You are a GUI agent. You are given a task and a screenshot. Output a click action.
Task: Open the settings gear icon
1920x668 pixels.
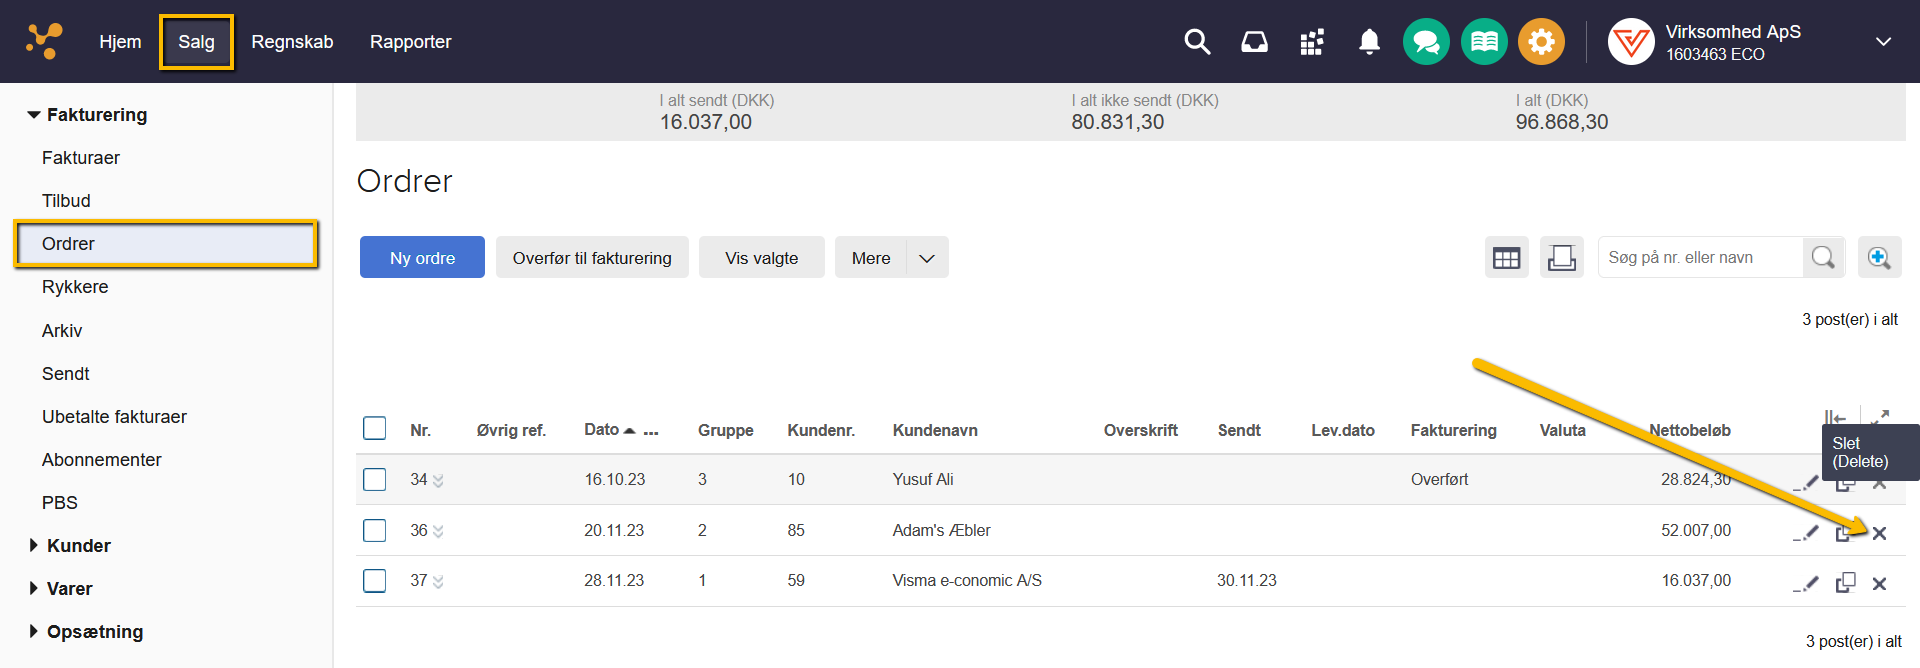click(1541, 42)
